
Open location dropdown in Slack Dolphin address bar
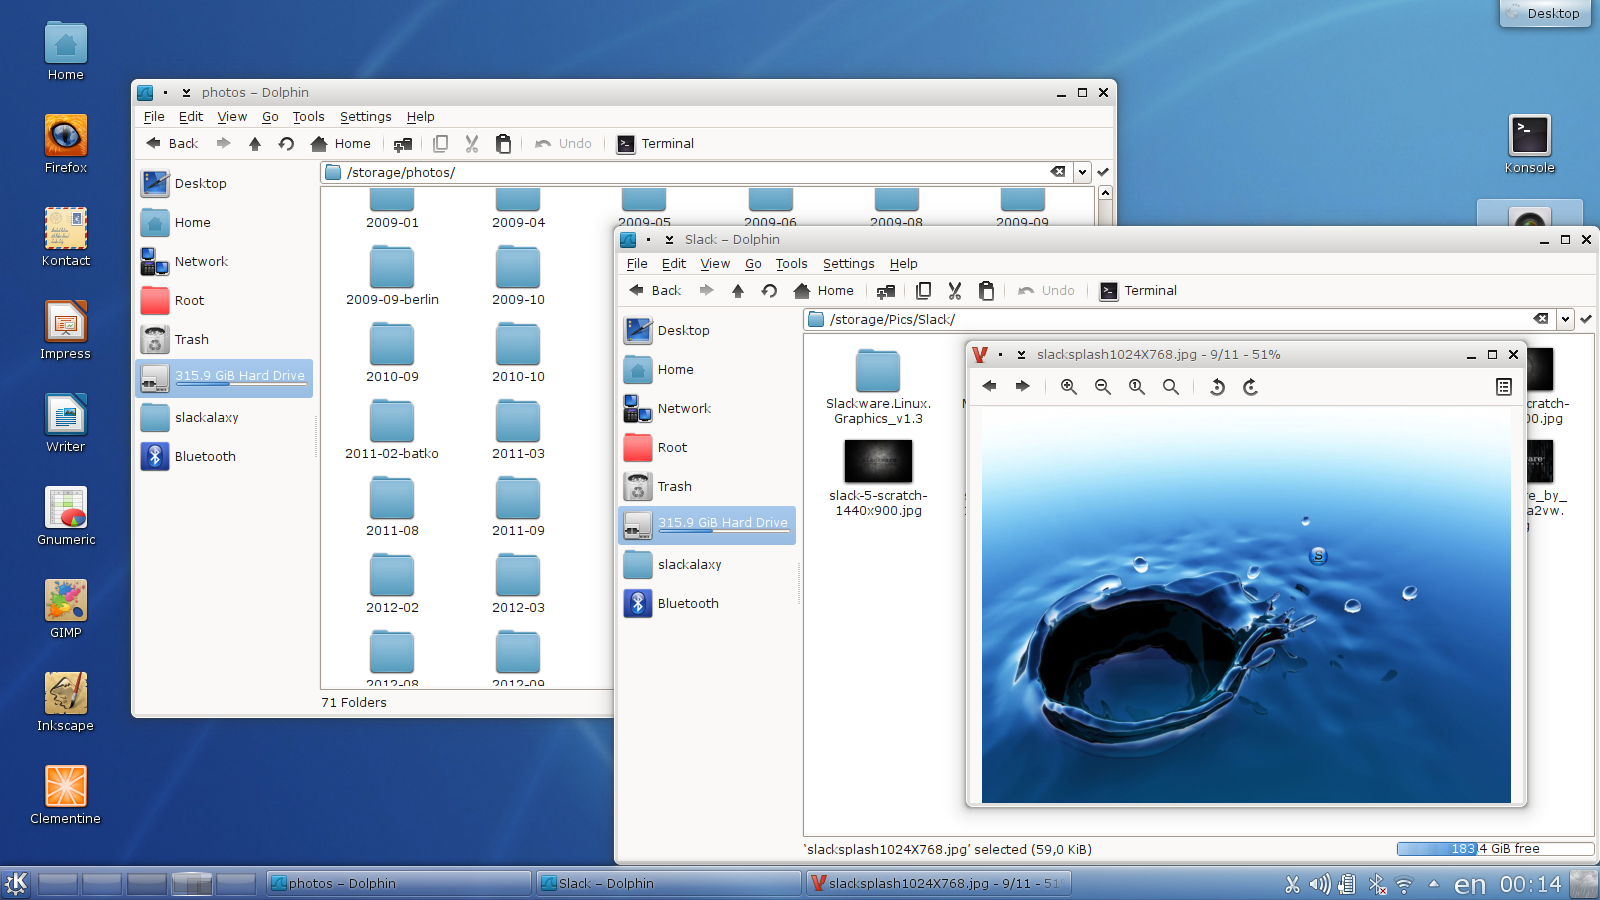pos(1565,319)
